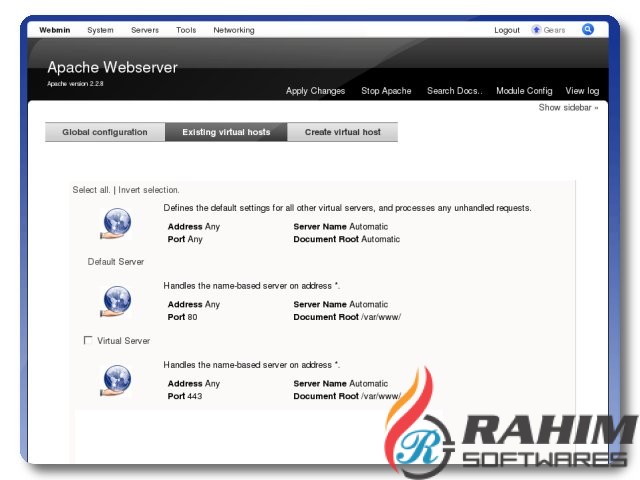Viewport: 640px width, 480px height.
Task: Click Select all. link
Action: 91,190
